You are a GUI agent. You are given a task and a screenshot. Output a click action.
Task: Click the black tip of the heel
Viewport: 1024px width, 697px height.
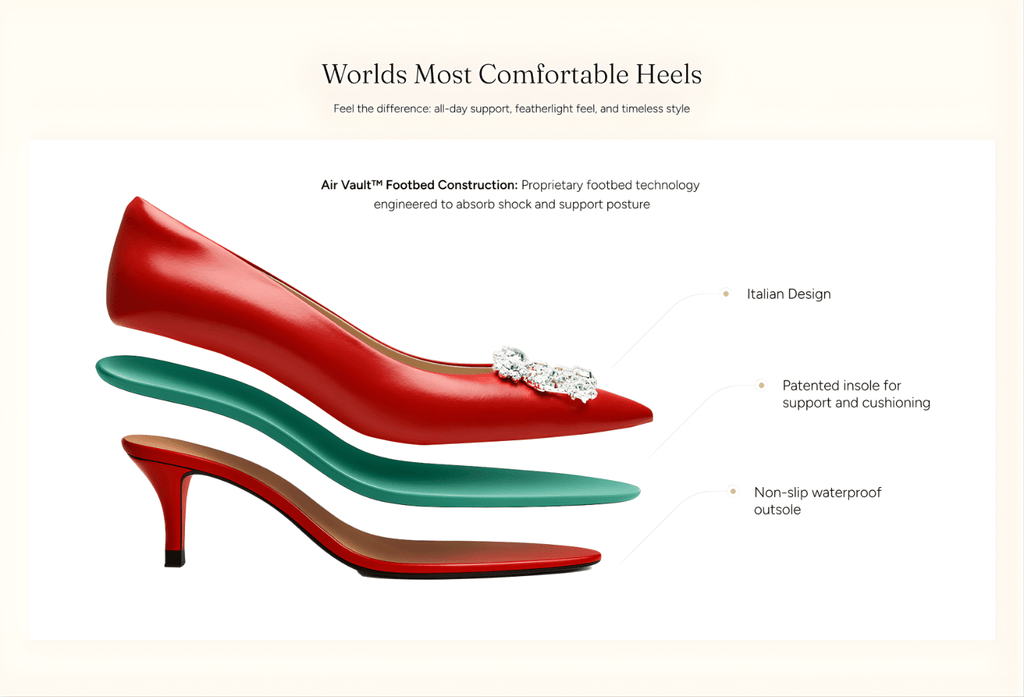(174, 558)
